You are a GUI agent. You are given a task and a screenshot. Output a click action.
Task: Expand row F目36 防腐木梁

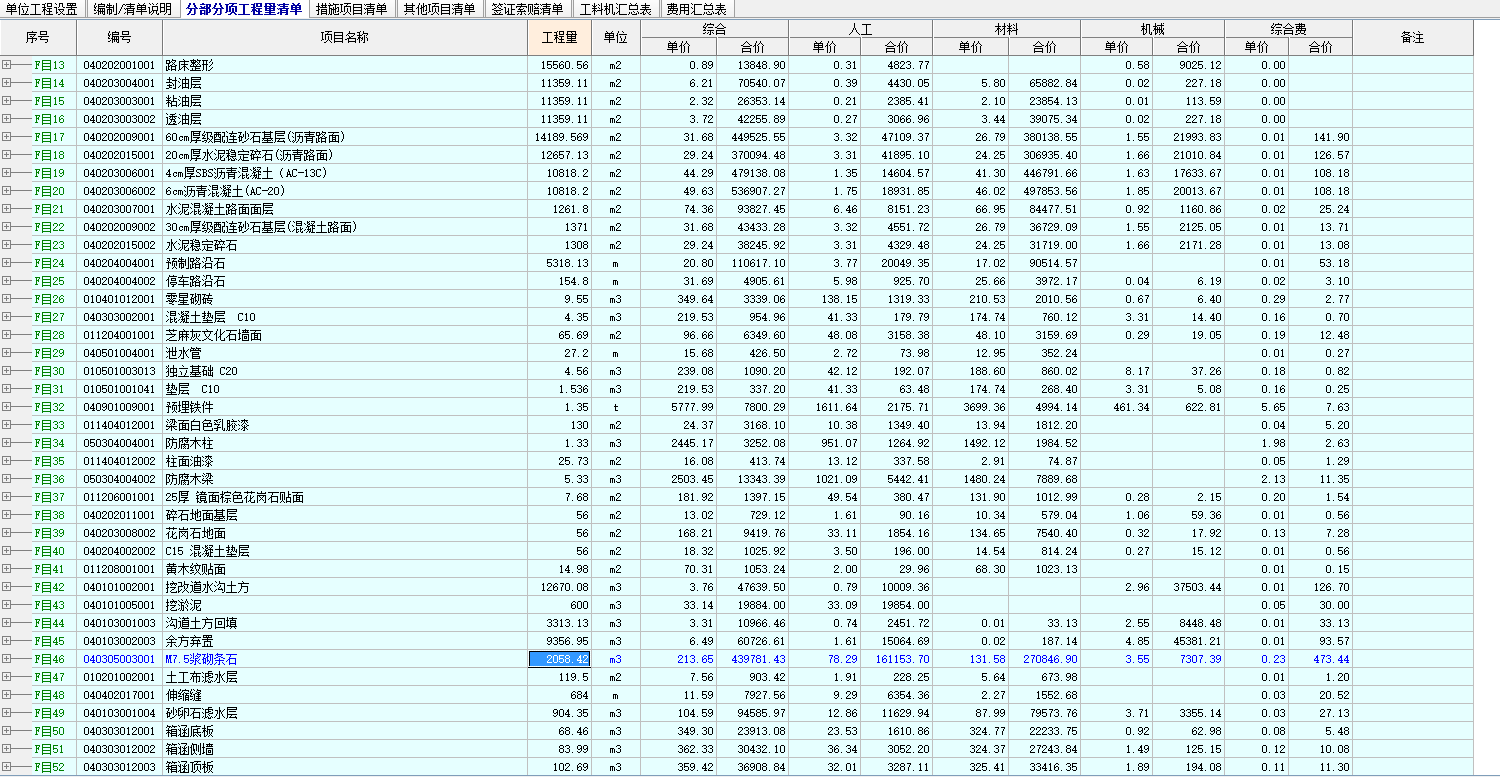(x=6, y=479)
